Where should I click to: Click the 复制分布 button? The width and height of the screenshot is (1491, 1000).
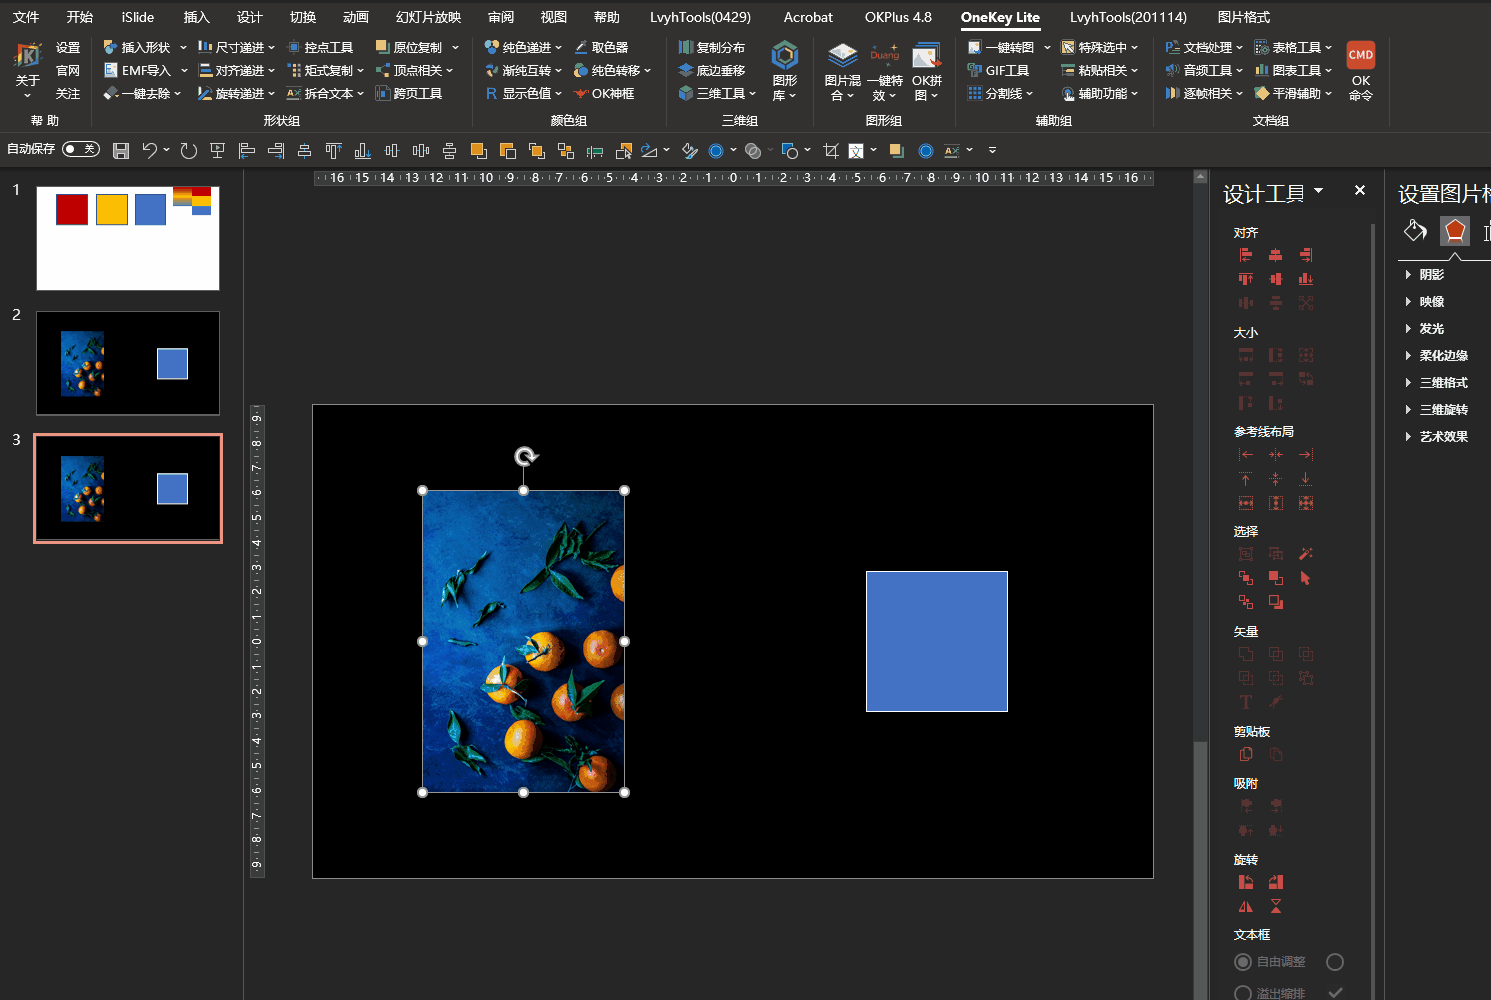click(x=711, y=47)
